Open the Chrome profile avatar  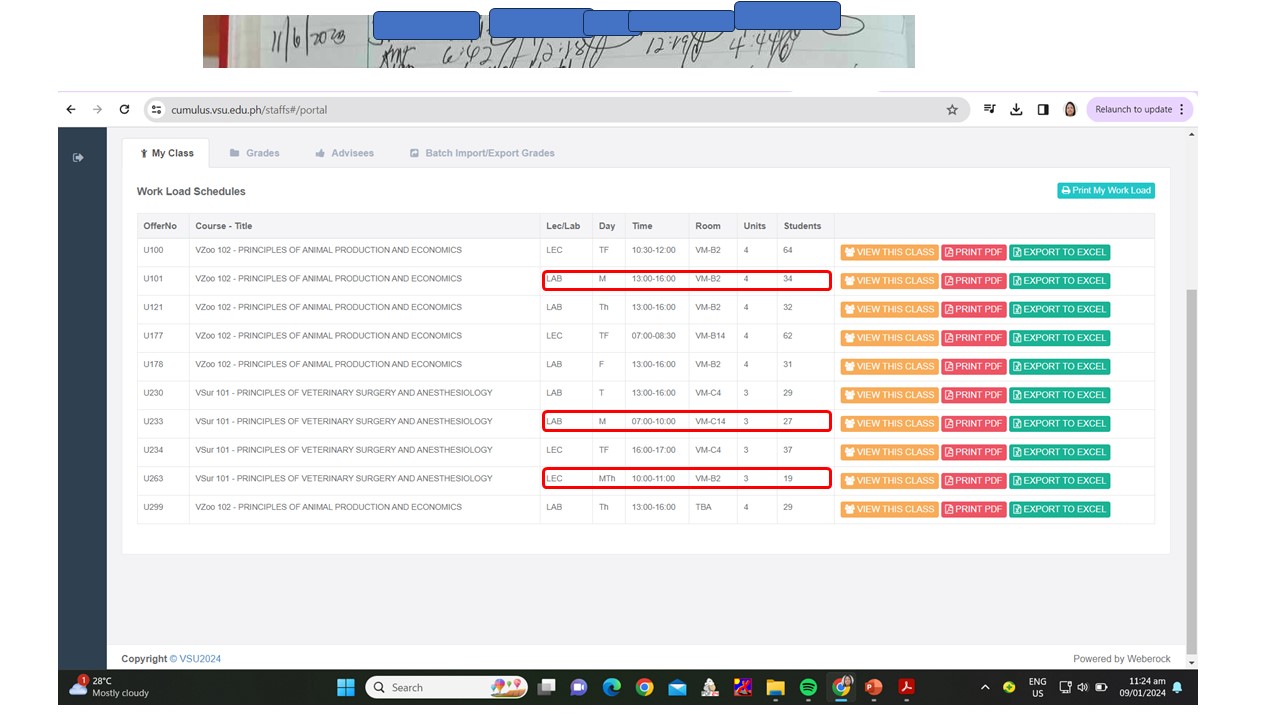coord(1070,110)
